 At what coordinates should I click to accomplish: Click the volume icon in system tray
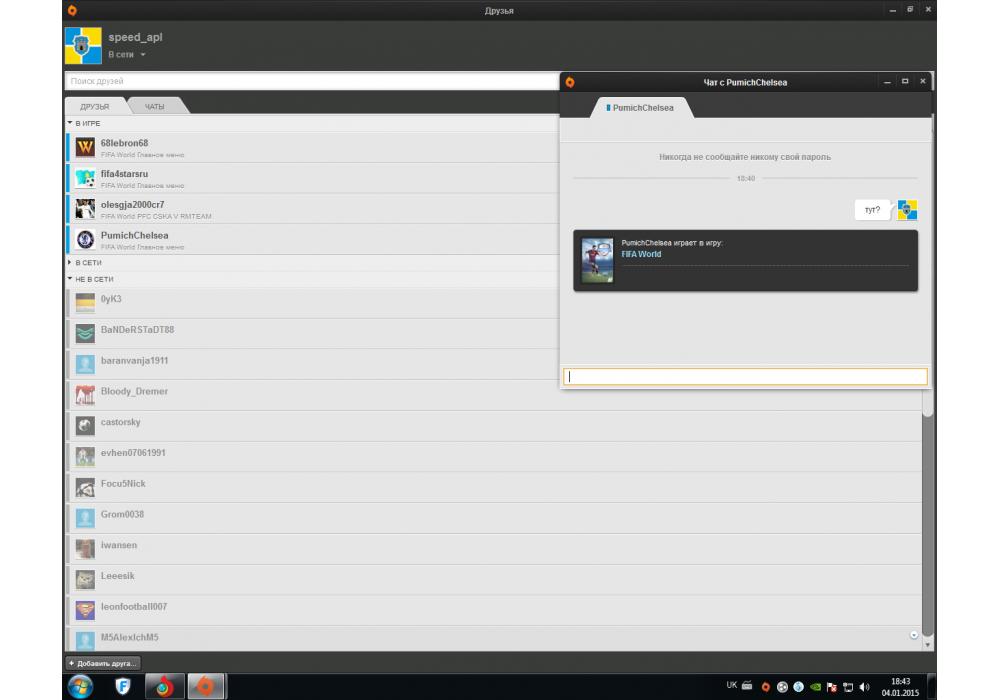click(x=864, y=687)
